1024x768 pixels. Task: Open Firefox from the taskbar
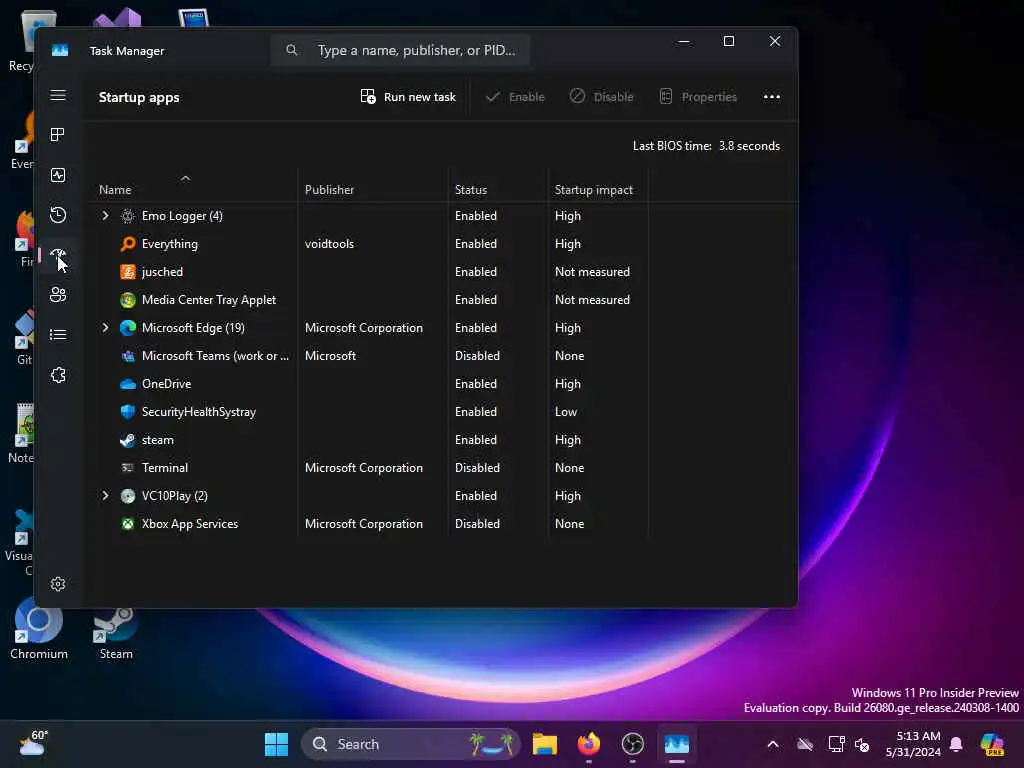[588, 744]
